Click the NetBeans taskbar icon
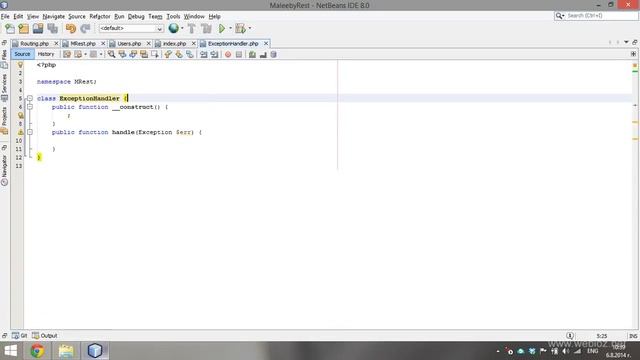 tap(95, 351)
